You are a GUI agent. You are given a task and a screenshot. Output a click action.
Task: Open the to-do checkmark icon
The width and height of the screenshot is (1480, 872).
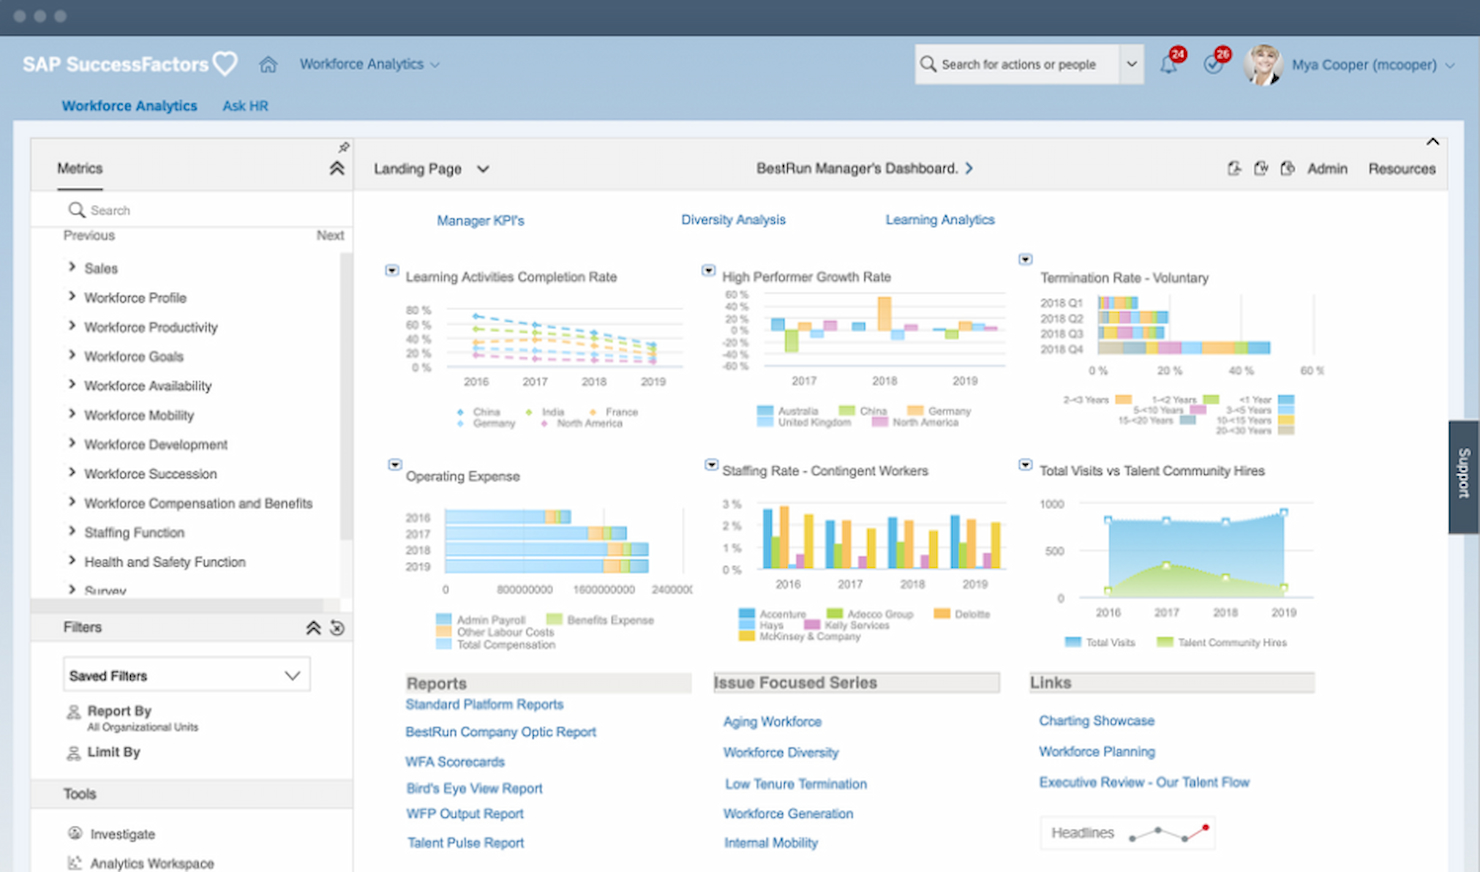[1213, 64]
